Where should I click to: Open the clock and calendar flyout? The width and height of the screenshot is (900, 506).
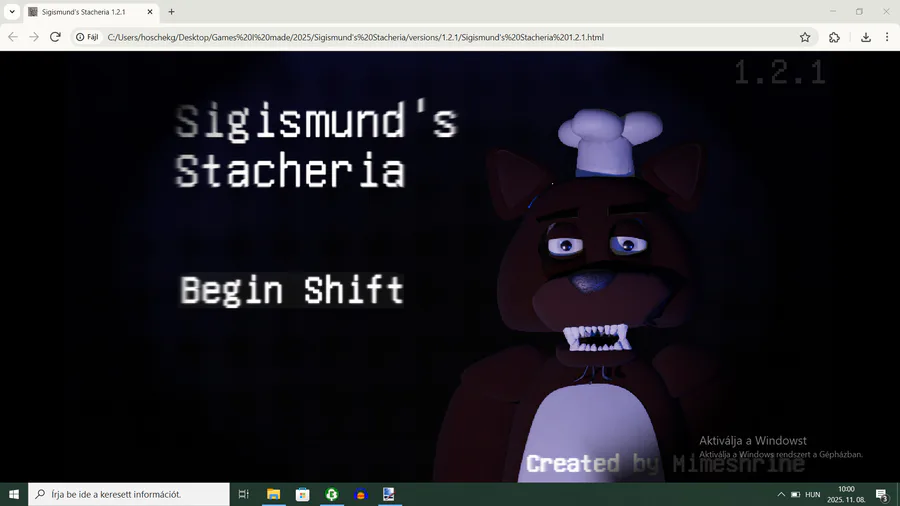[x=846, y=494]
